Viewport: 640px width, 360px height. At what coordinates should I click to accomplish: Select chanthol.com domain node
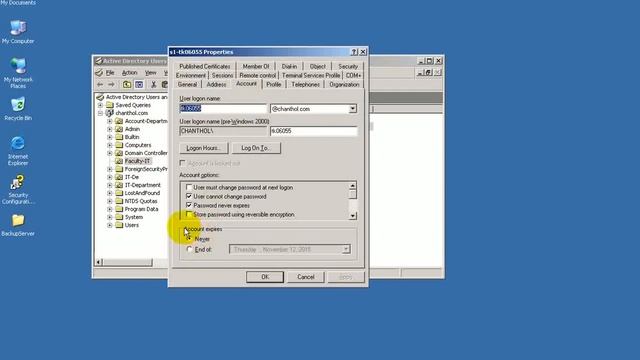[131, 113]
